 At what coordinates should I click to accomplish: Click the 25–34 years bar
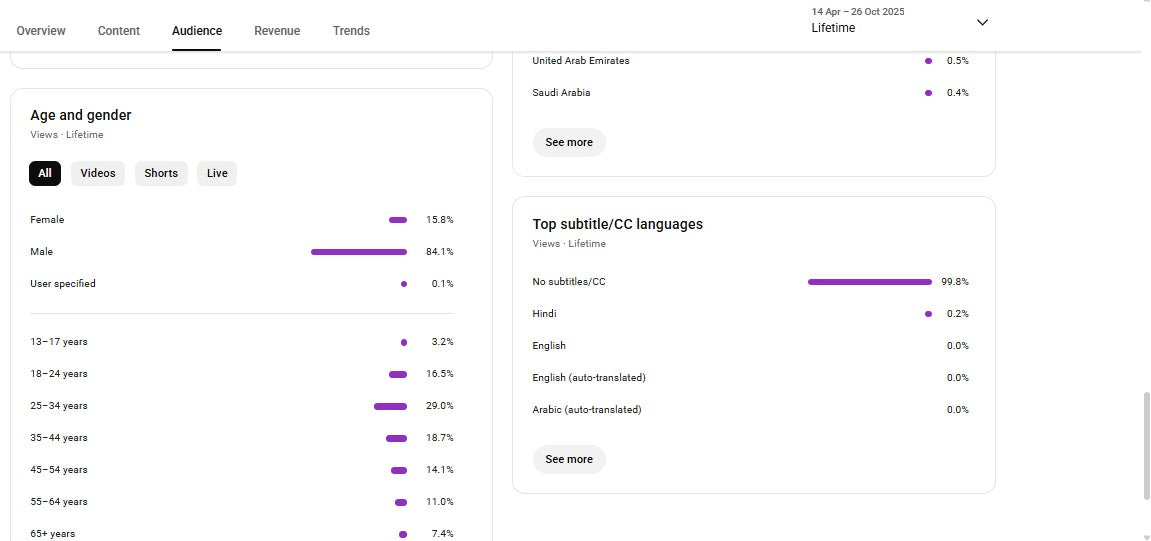[x=390, y=406]
